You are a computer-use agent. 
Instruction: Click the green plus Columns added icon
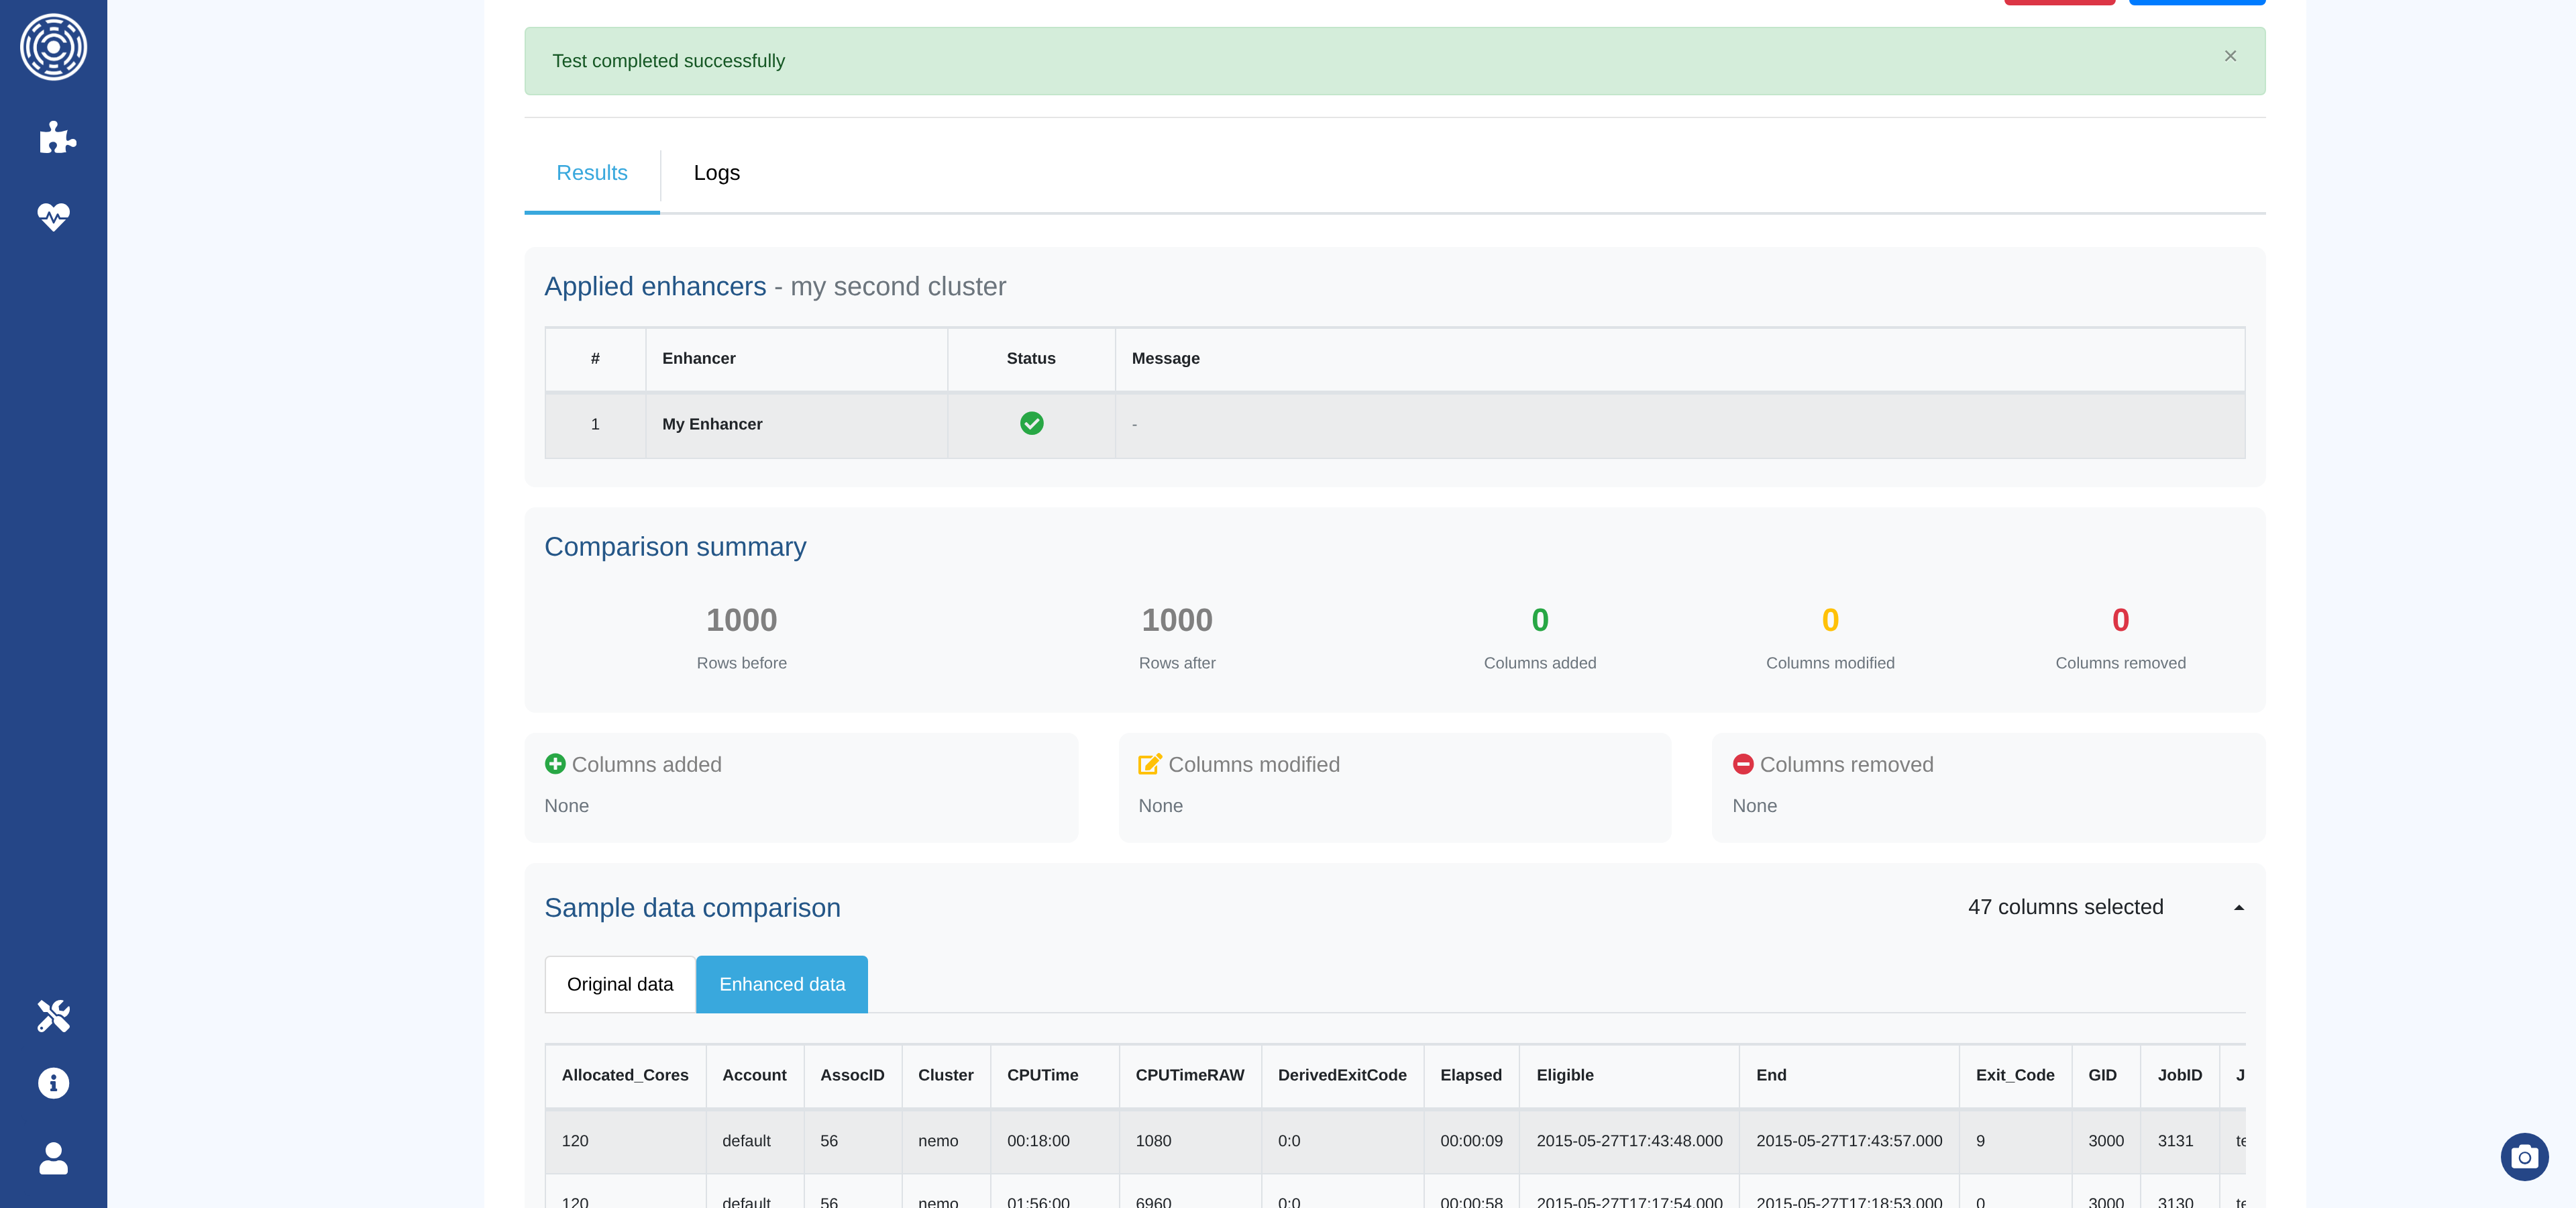(x=555, y=764)
